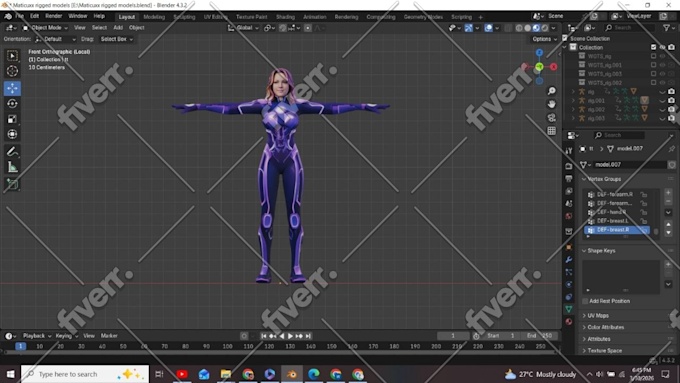This screenshot has width=680, height=383.
Task: Switch to the Animation workspace tab
Action: pos(314,17)
